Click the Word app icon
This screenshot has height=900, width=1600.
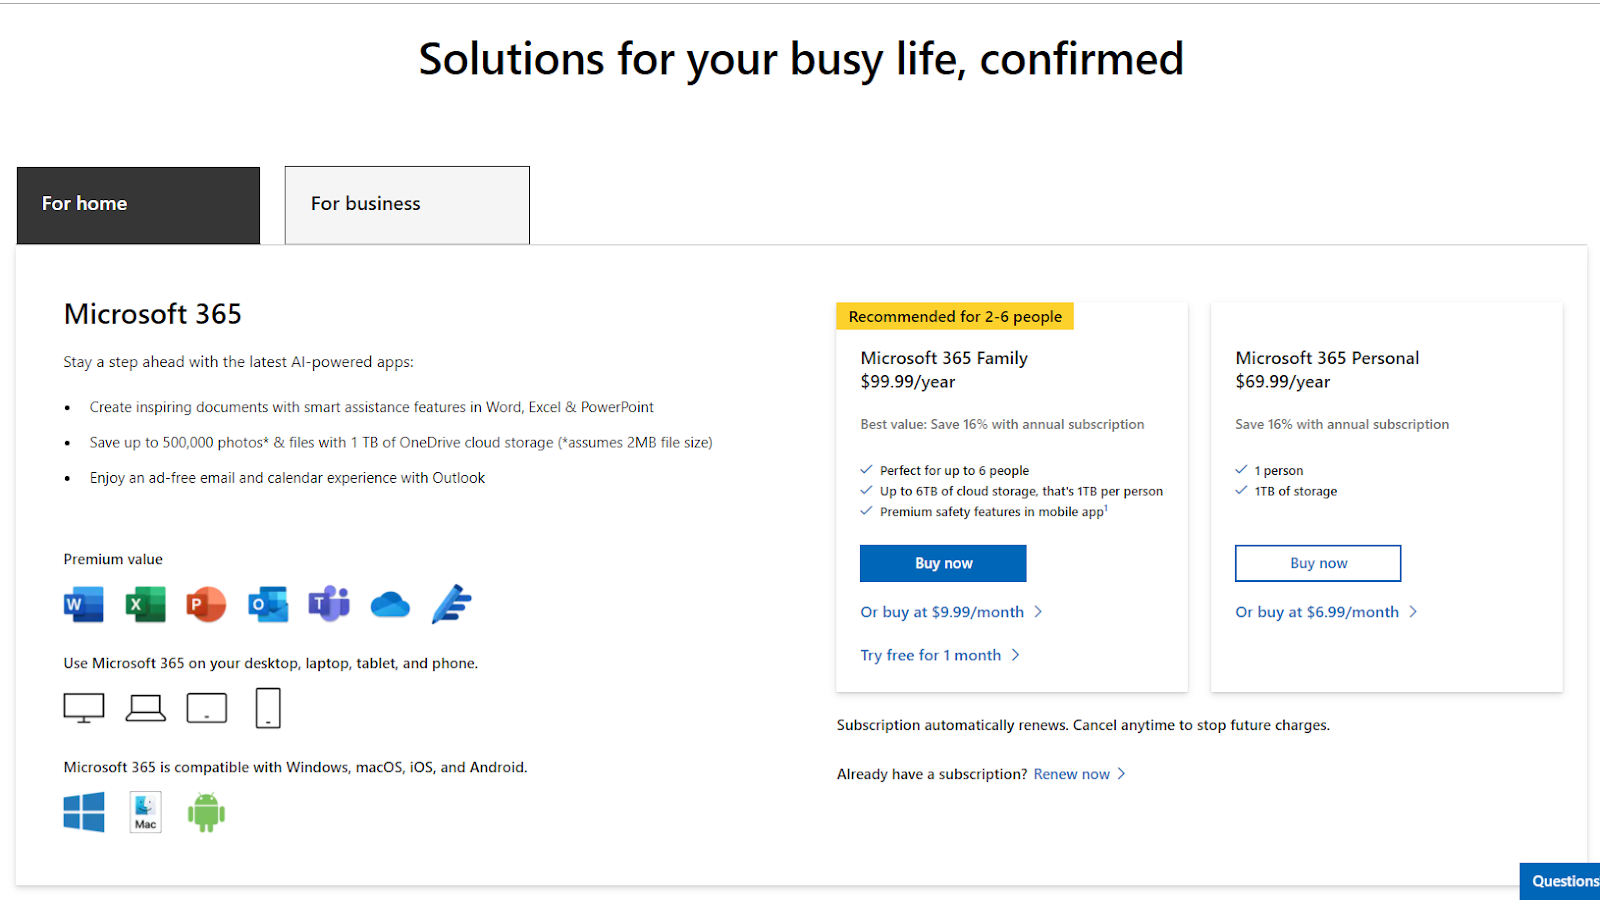(83, 604)
